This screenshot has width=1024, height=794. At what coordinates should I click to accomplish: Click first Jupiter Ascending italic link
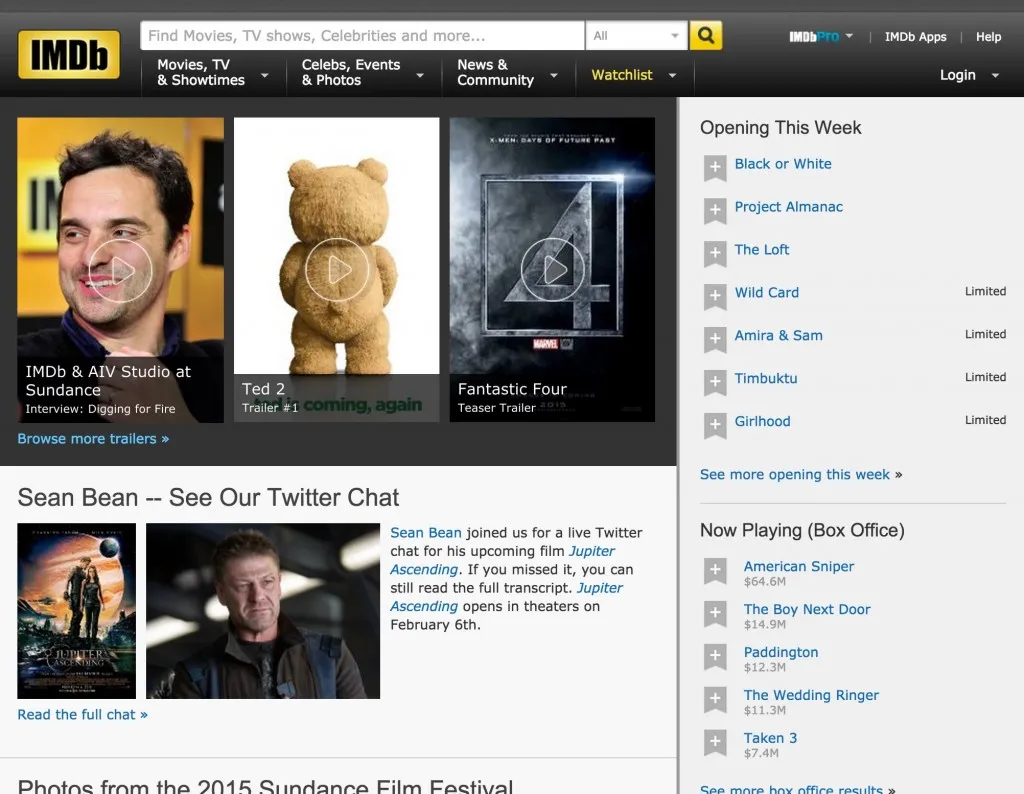[x=503, y=560]
